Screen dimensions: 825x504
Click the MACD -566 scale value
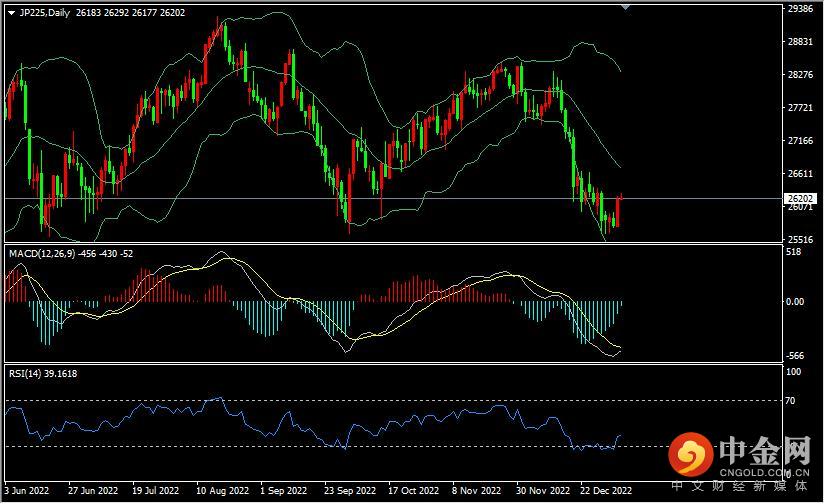[x=794, y=355]
